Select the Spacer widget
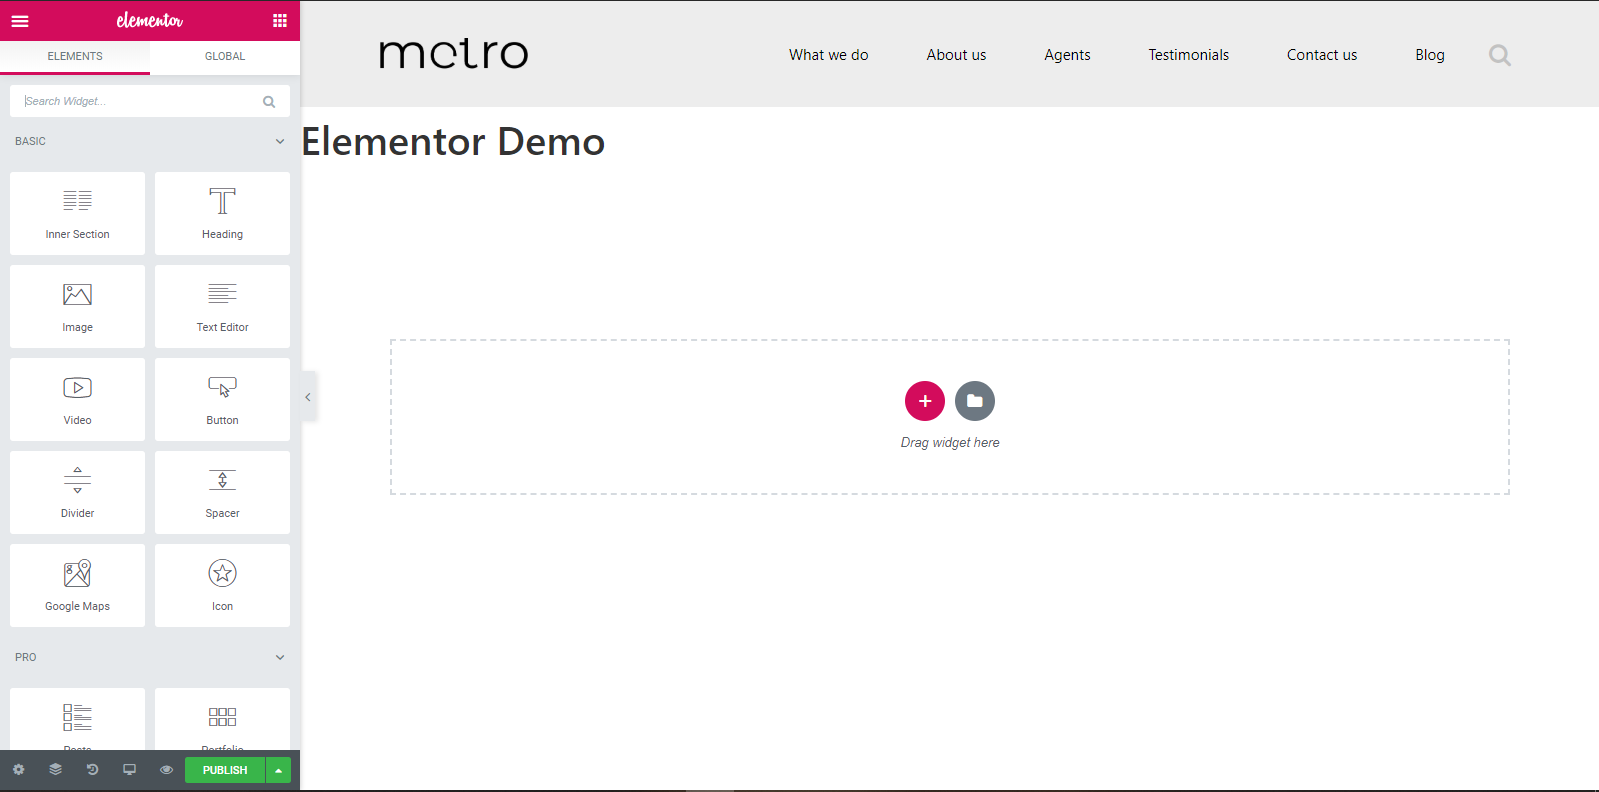Viewport: 1599px width, 792px height. click(x=222, y=492)
